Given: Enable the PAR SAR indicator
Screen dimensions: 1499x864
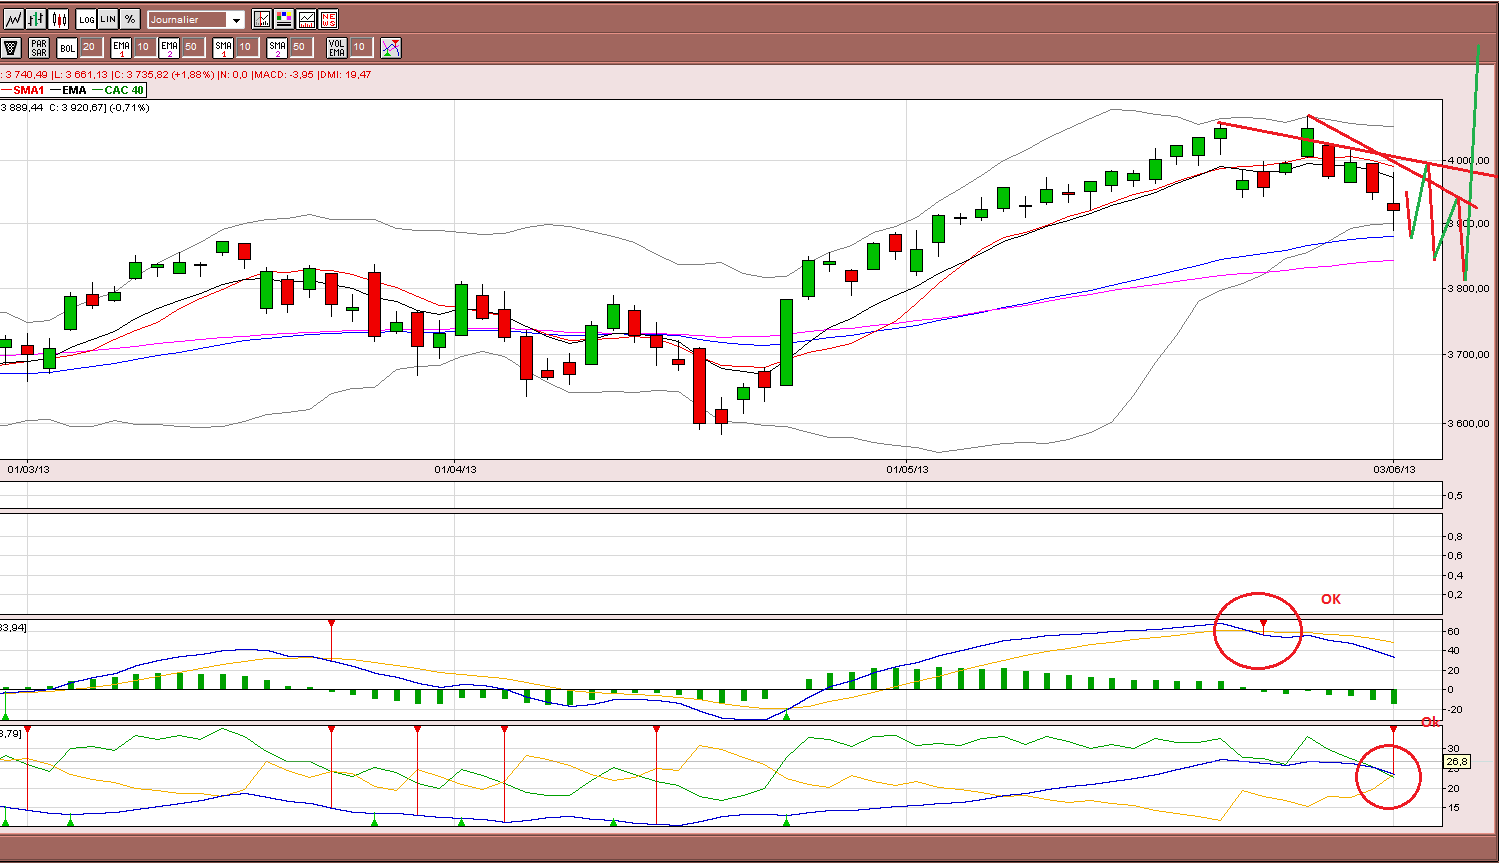Looking at the screenshot, I should click(39, 47).
